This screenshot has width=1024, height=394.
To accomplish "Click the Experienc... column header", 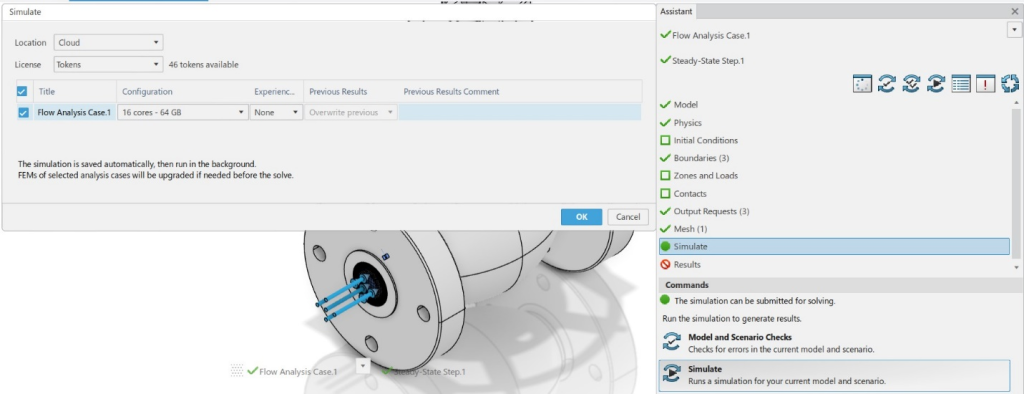I will click(276, 91).
